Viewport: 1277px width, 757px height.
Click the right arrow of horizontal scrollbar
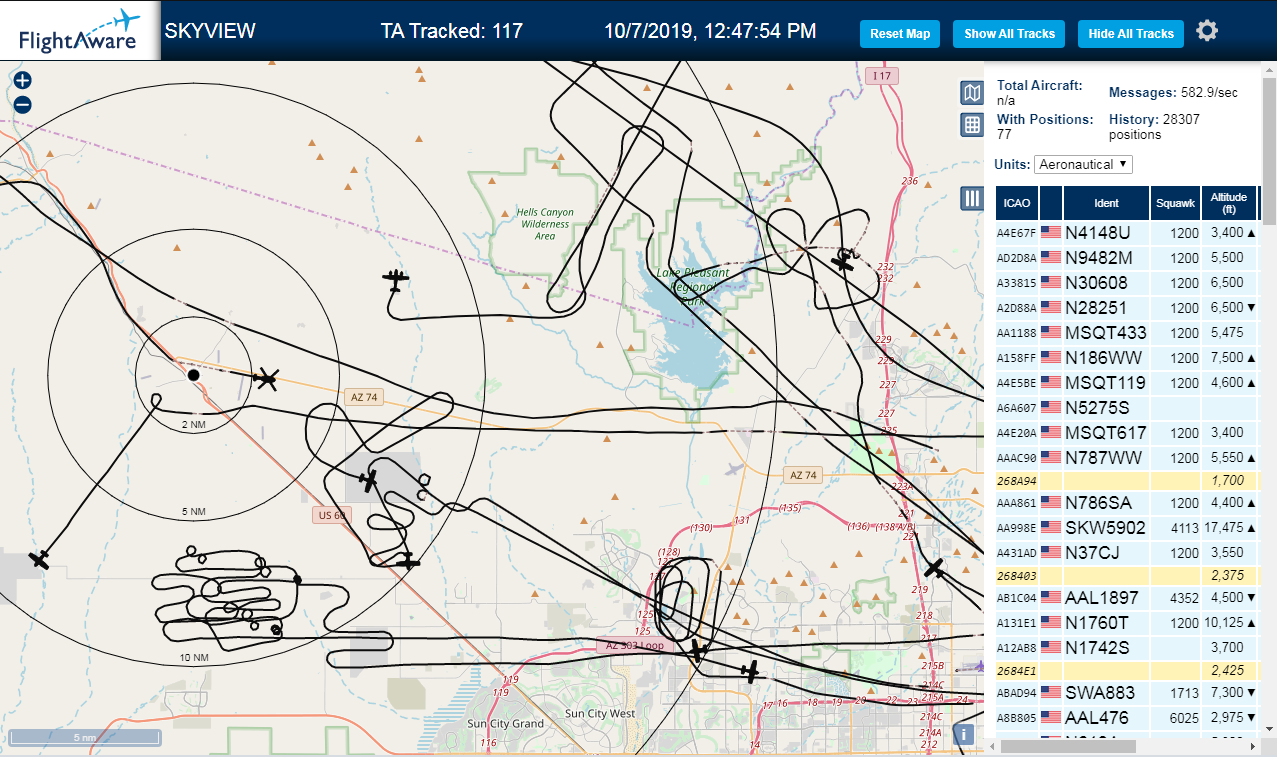click(x=1254, y=746)
